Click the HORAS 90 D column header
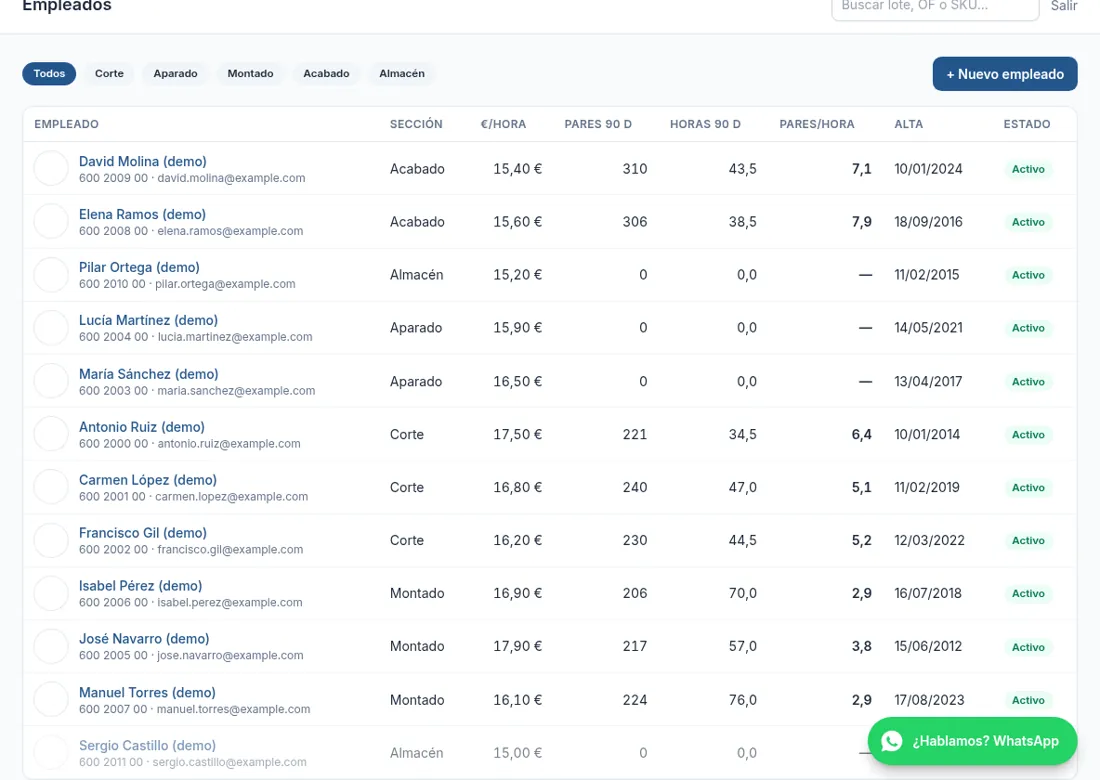 (x=705, y=124)
